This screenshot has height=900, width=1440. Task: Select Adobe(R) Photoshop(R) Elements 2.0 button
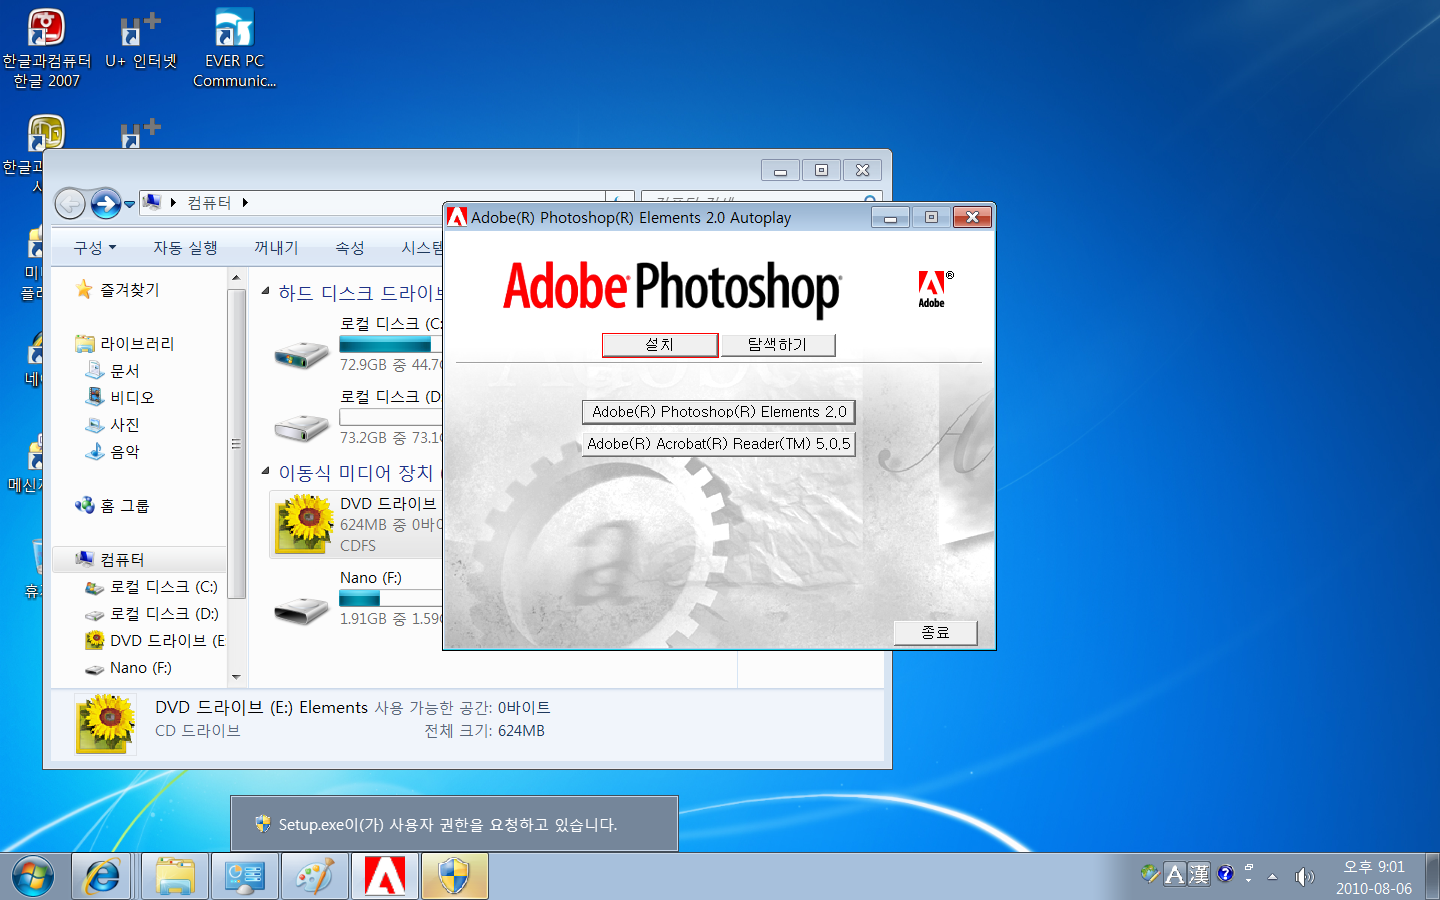719,412
